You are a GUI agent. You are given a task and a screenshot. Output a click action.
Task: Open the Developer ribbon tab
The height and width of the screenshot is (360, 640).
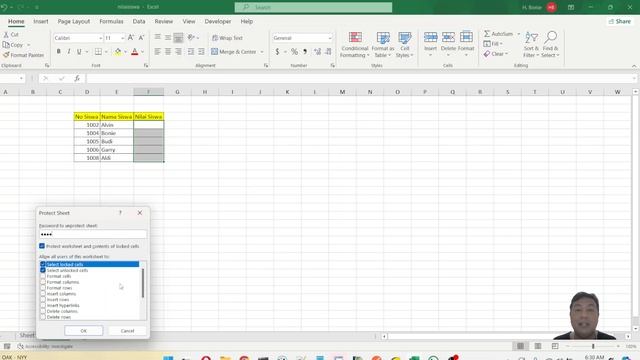pos(218,21)
